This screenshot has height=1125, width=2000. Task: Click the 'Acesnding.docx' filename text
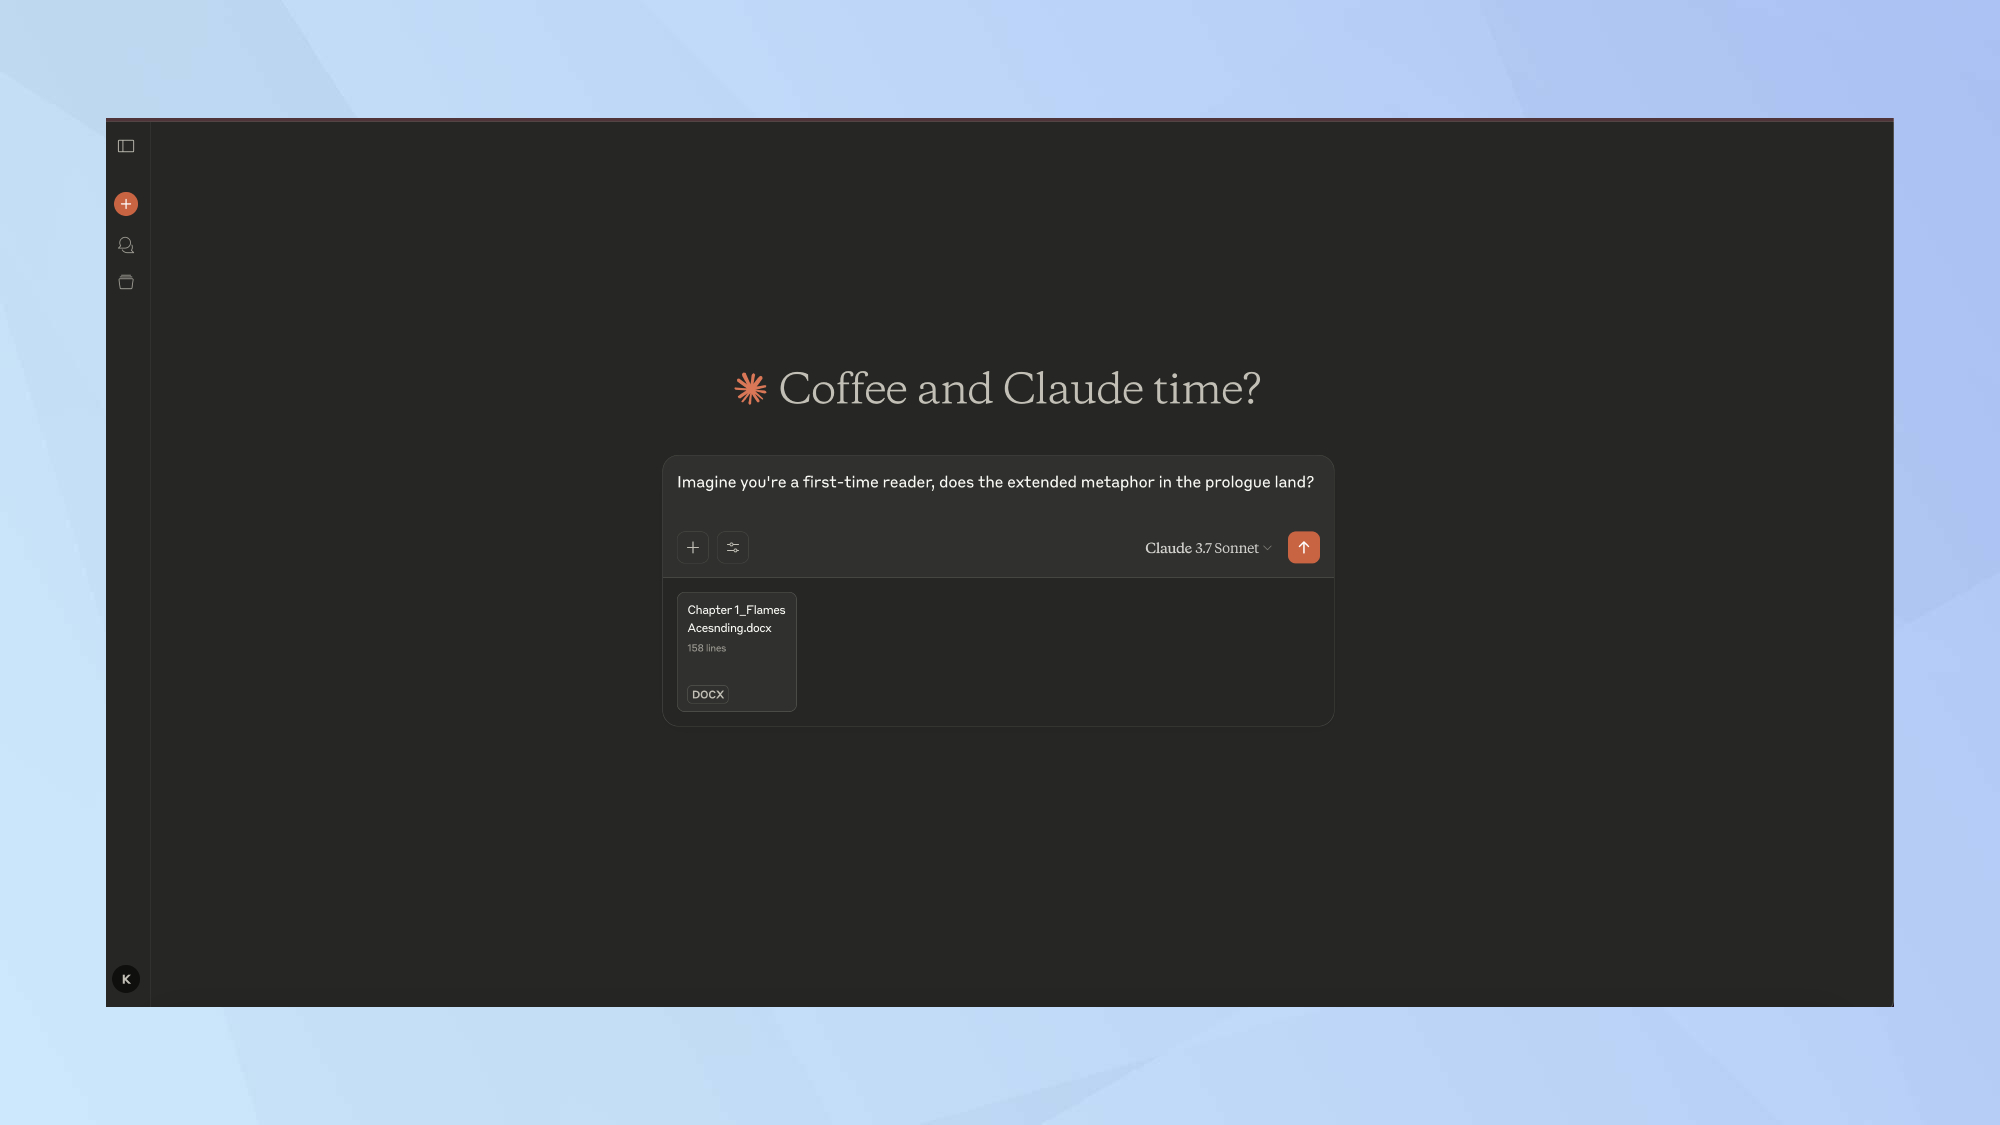[729, 628]
